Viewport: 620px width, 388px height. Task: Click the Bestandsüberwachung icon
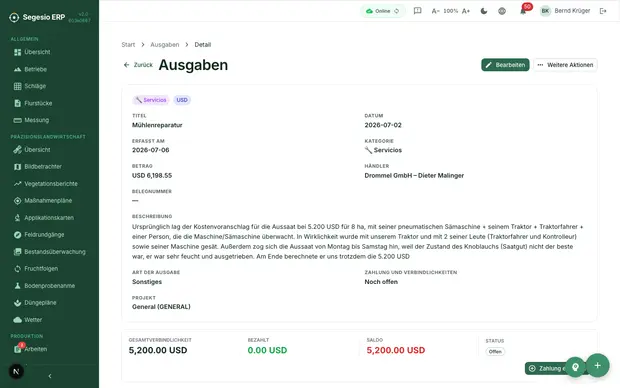(17, 252)
